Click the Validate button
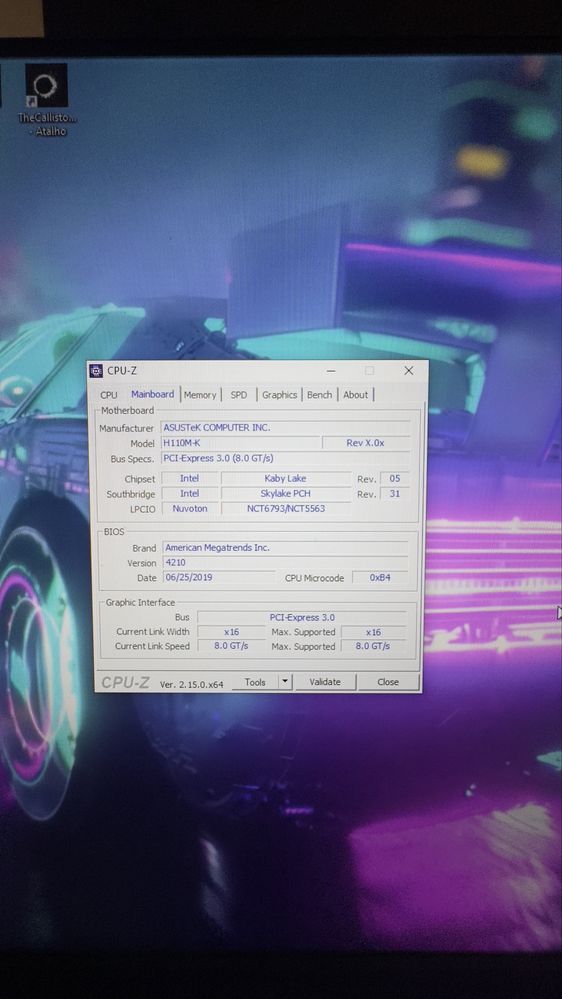The image size is (562, 999). (325, 682)
